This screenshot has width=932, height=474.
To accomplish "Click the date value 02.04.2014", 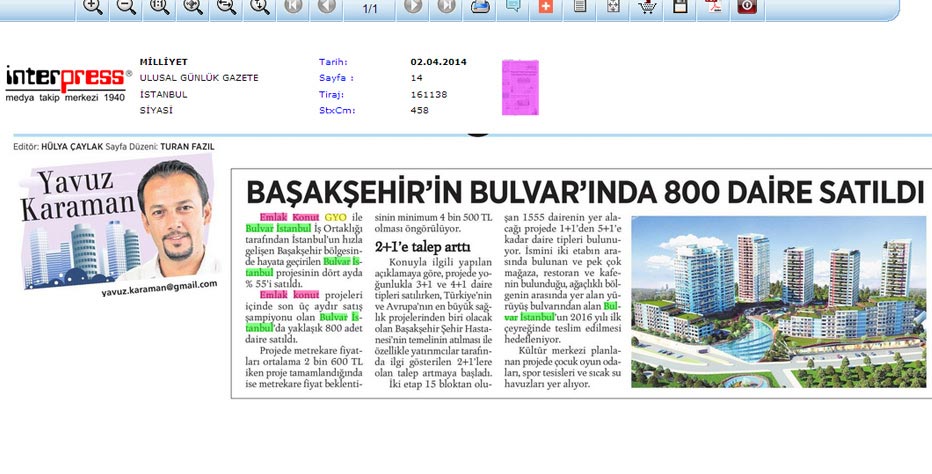I will click(438, 62).
